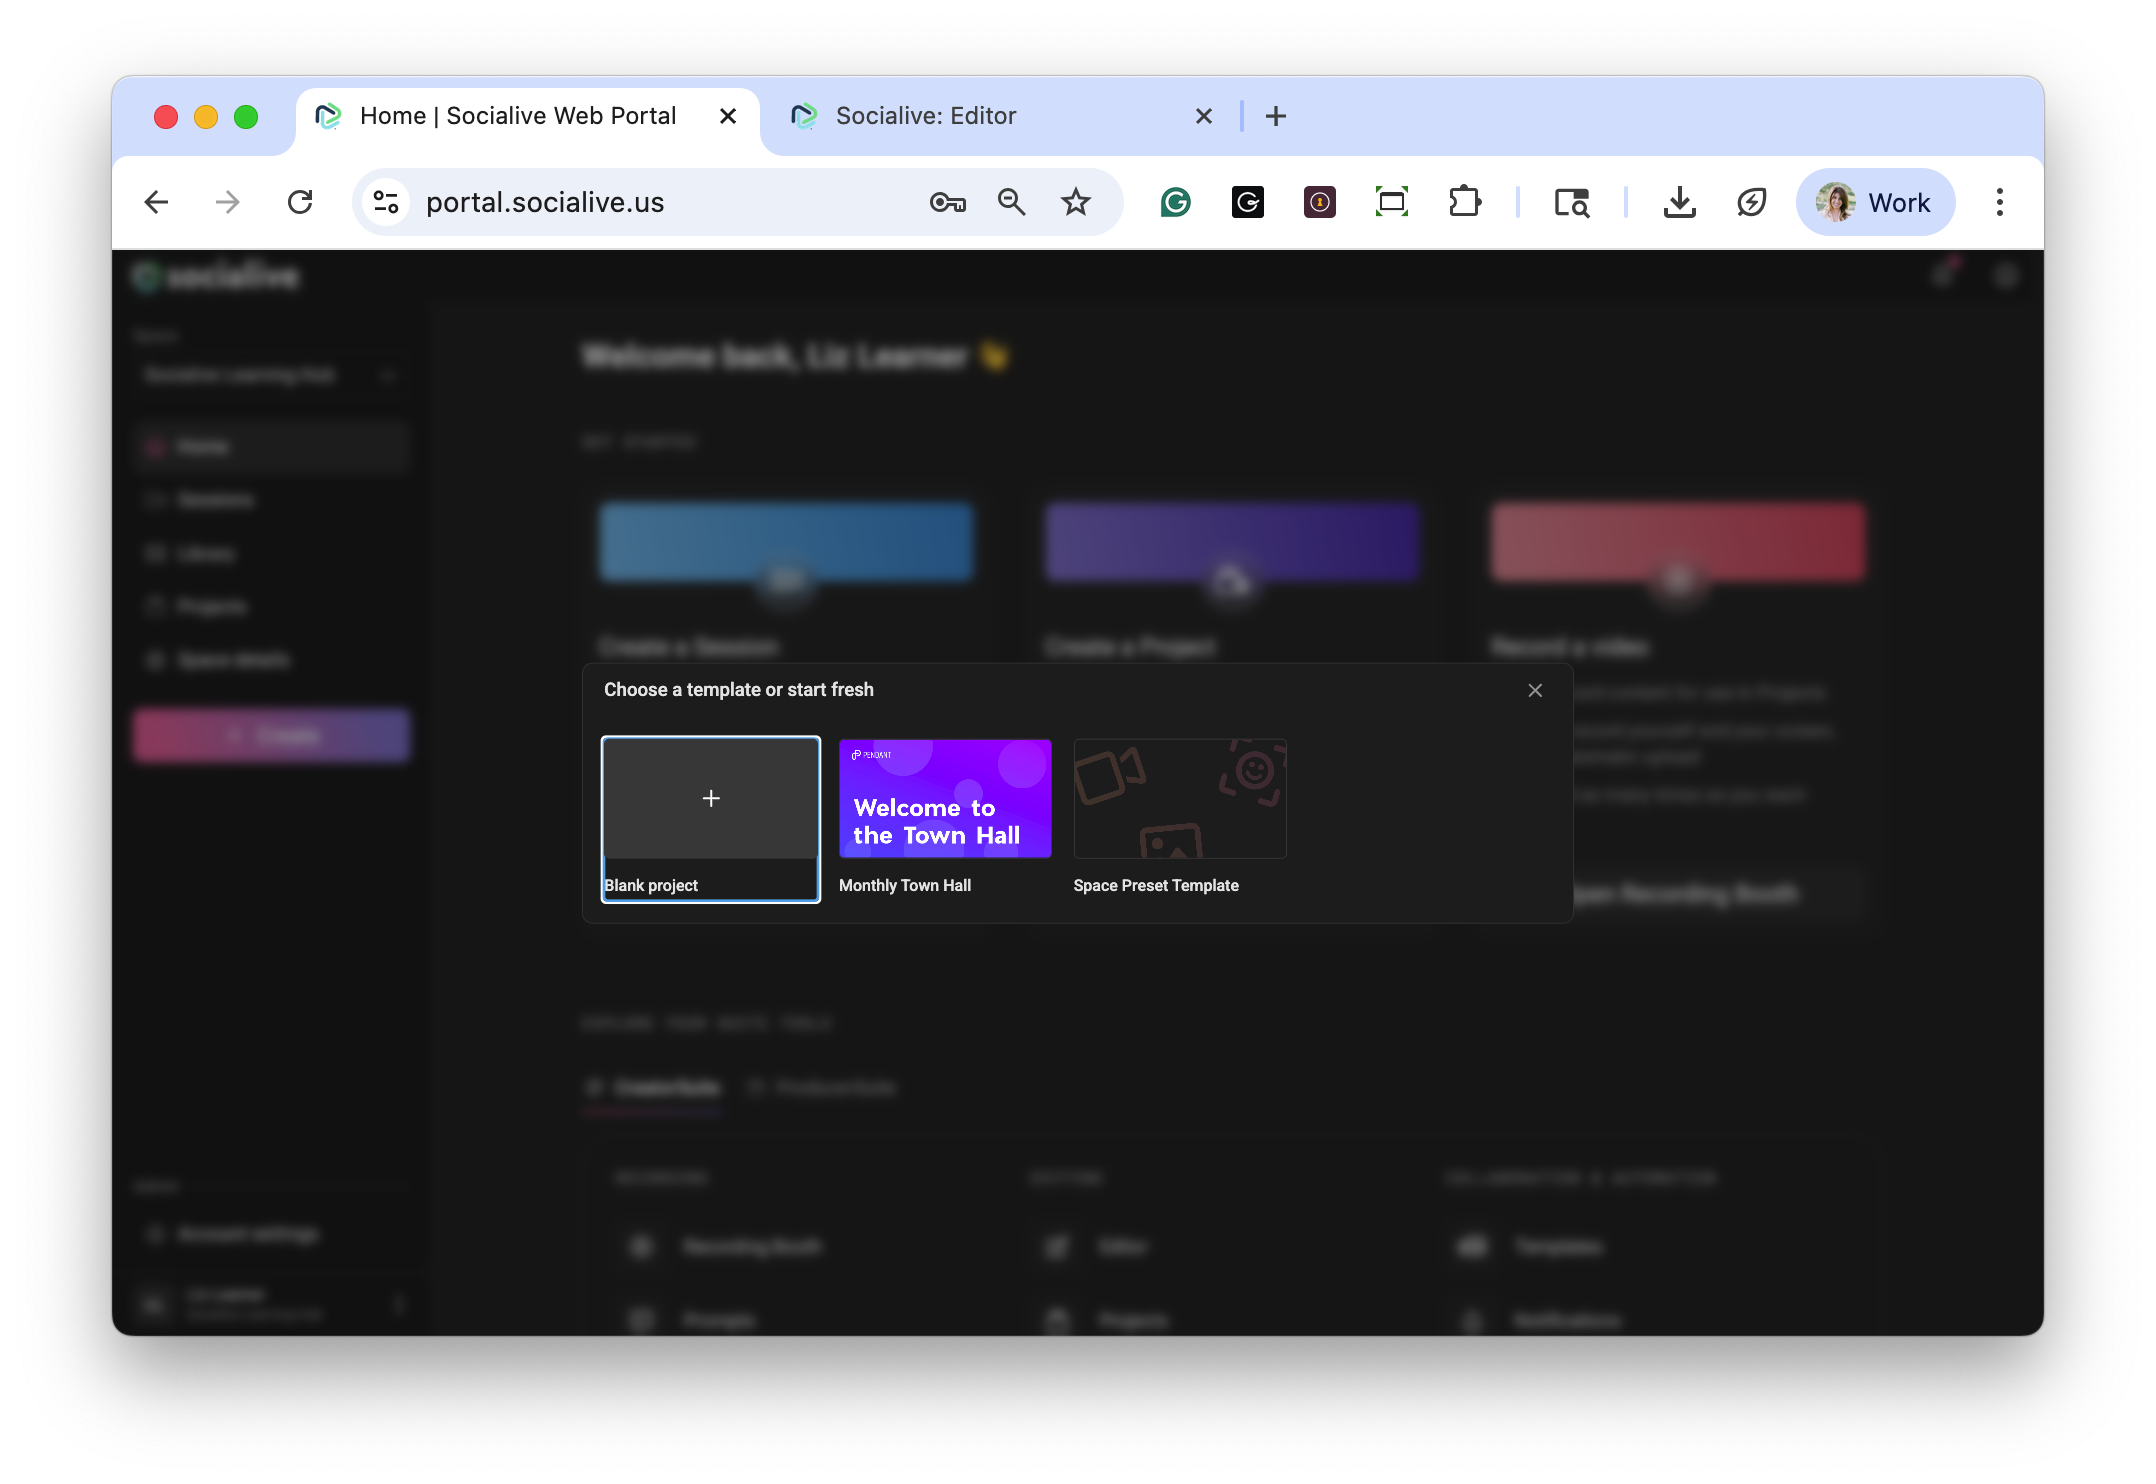Select the Blank project template
Screen dimensions: 2156x1484
(x=710, y=799)
